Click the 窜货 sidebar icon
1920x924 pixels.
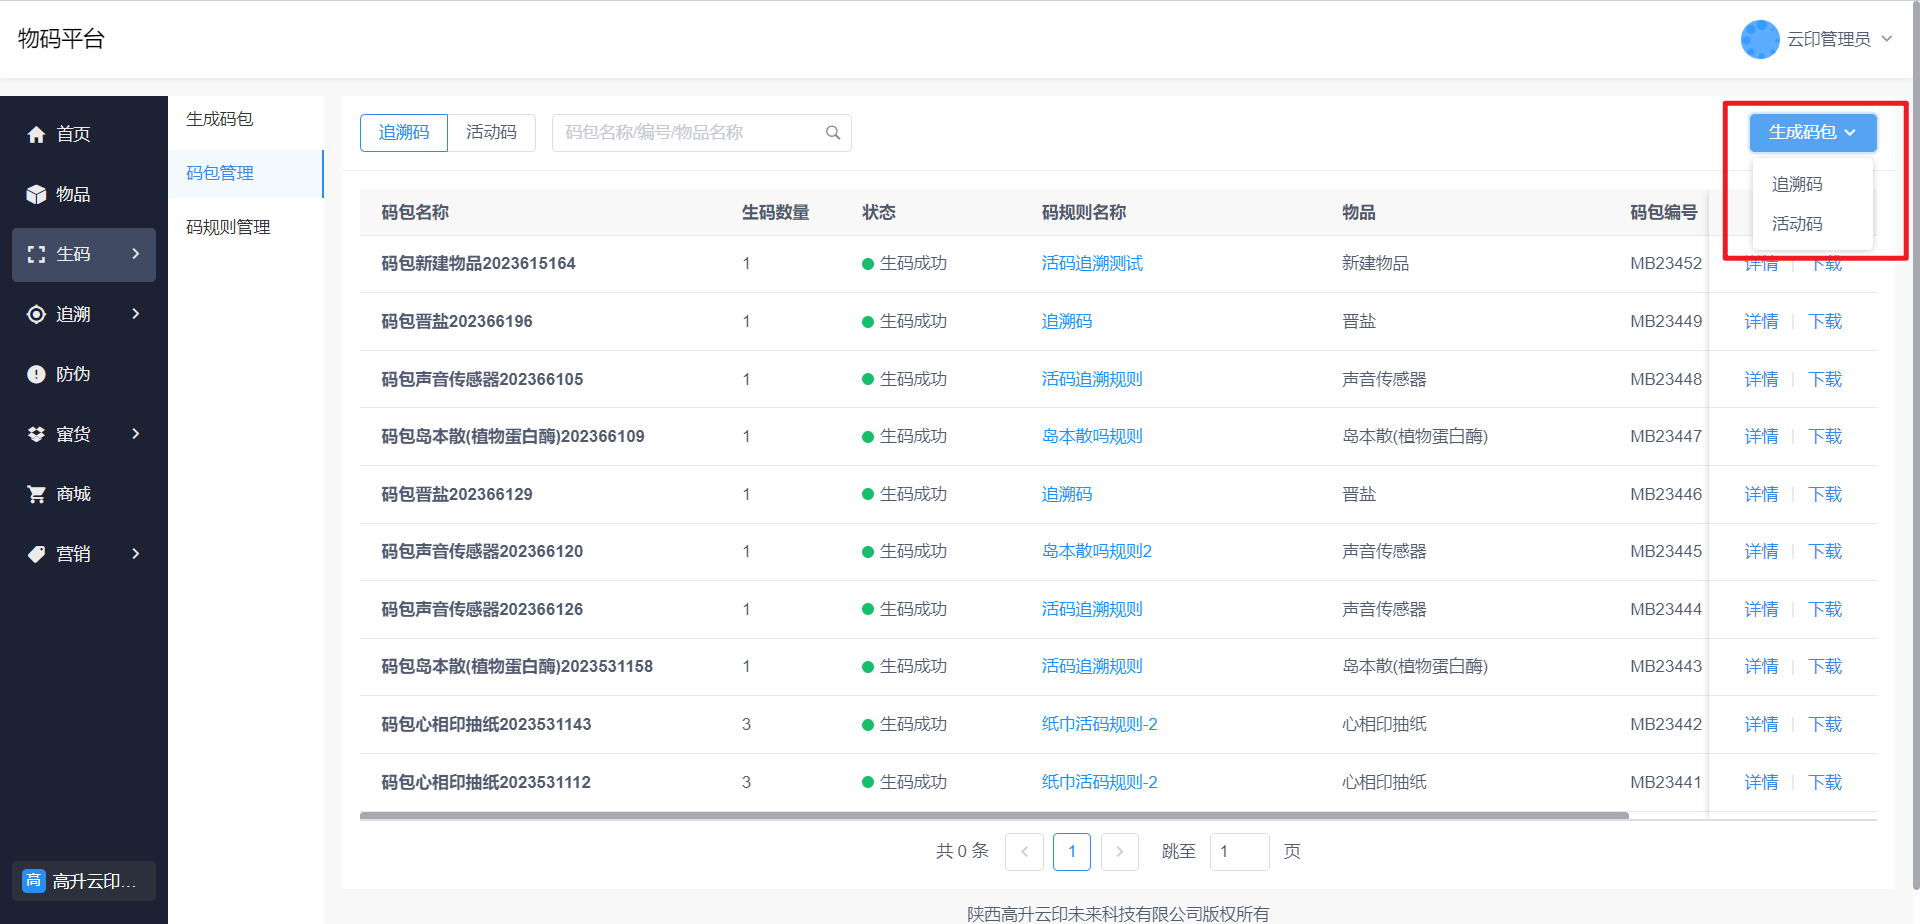(36, 434)
